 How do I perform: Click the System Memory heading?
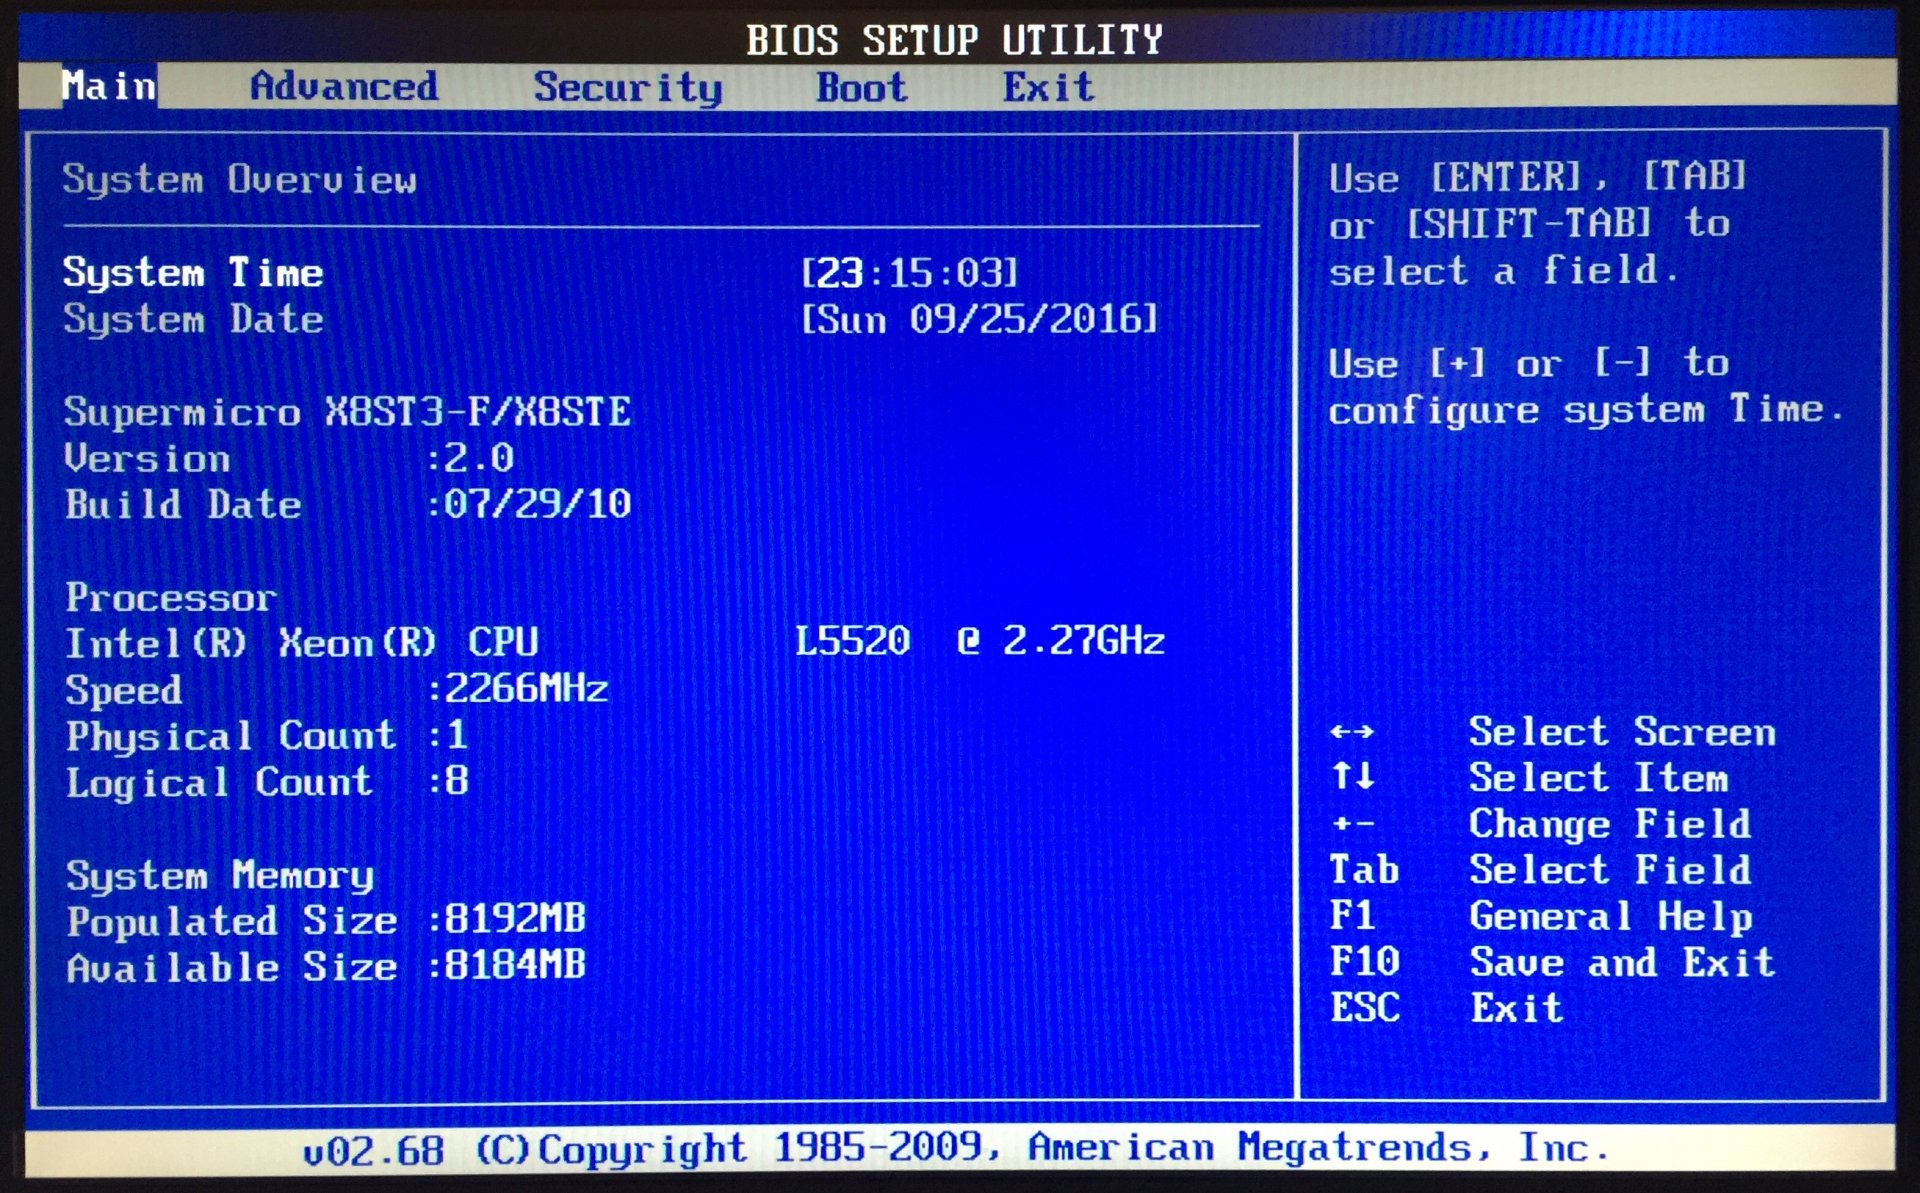click(x=220, y=876)
